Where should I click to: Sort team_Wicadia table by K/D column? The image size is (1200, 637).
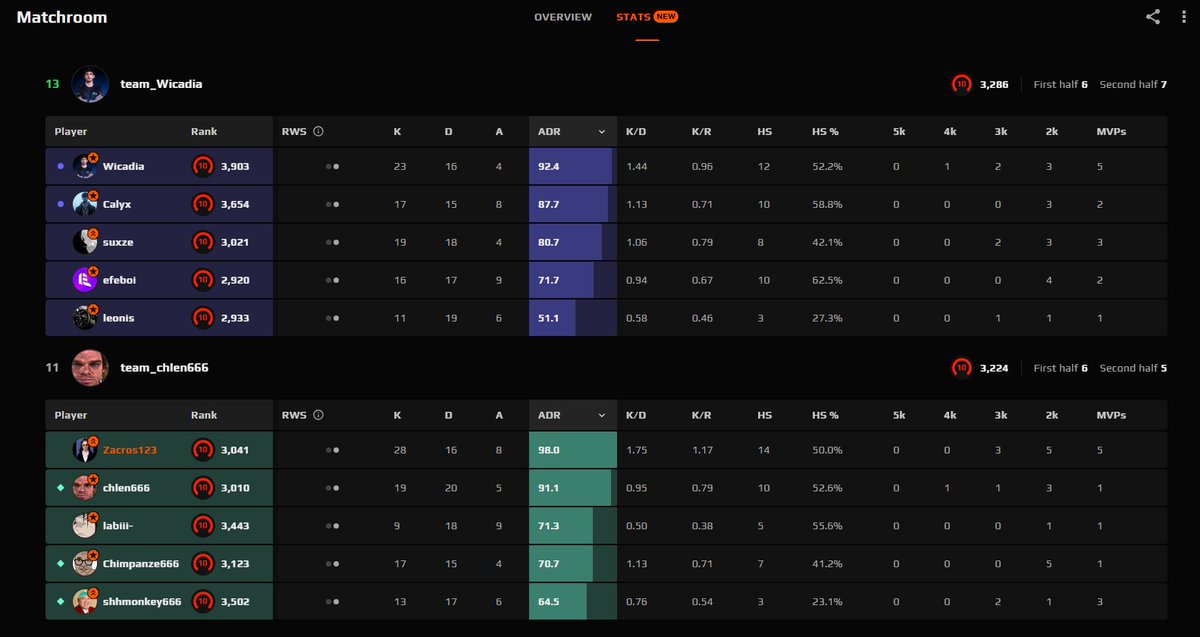[x=636, y=132]
